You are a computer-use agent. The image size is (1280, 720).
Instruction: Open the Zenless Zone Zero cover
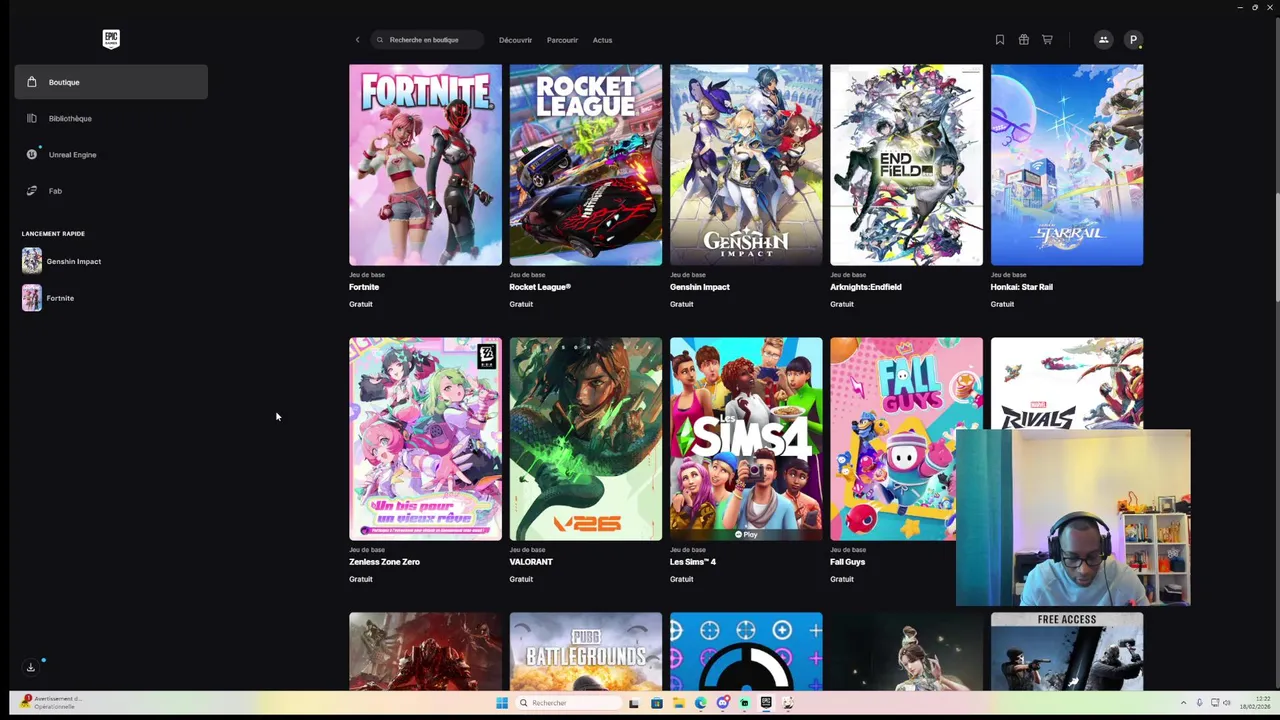[x=425, y=439]
